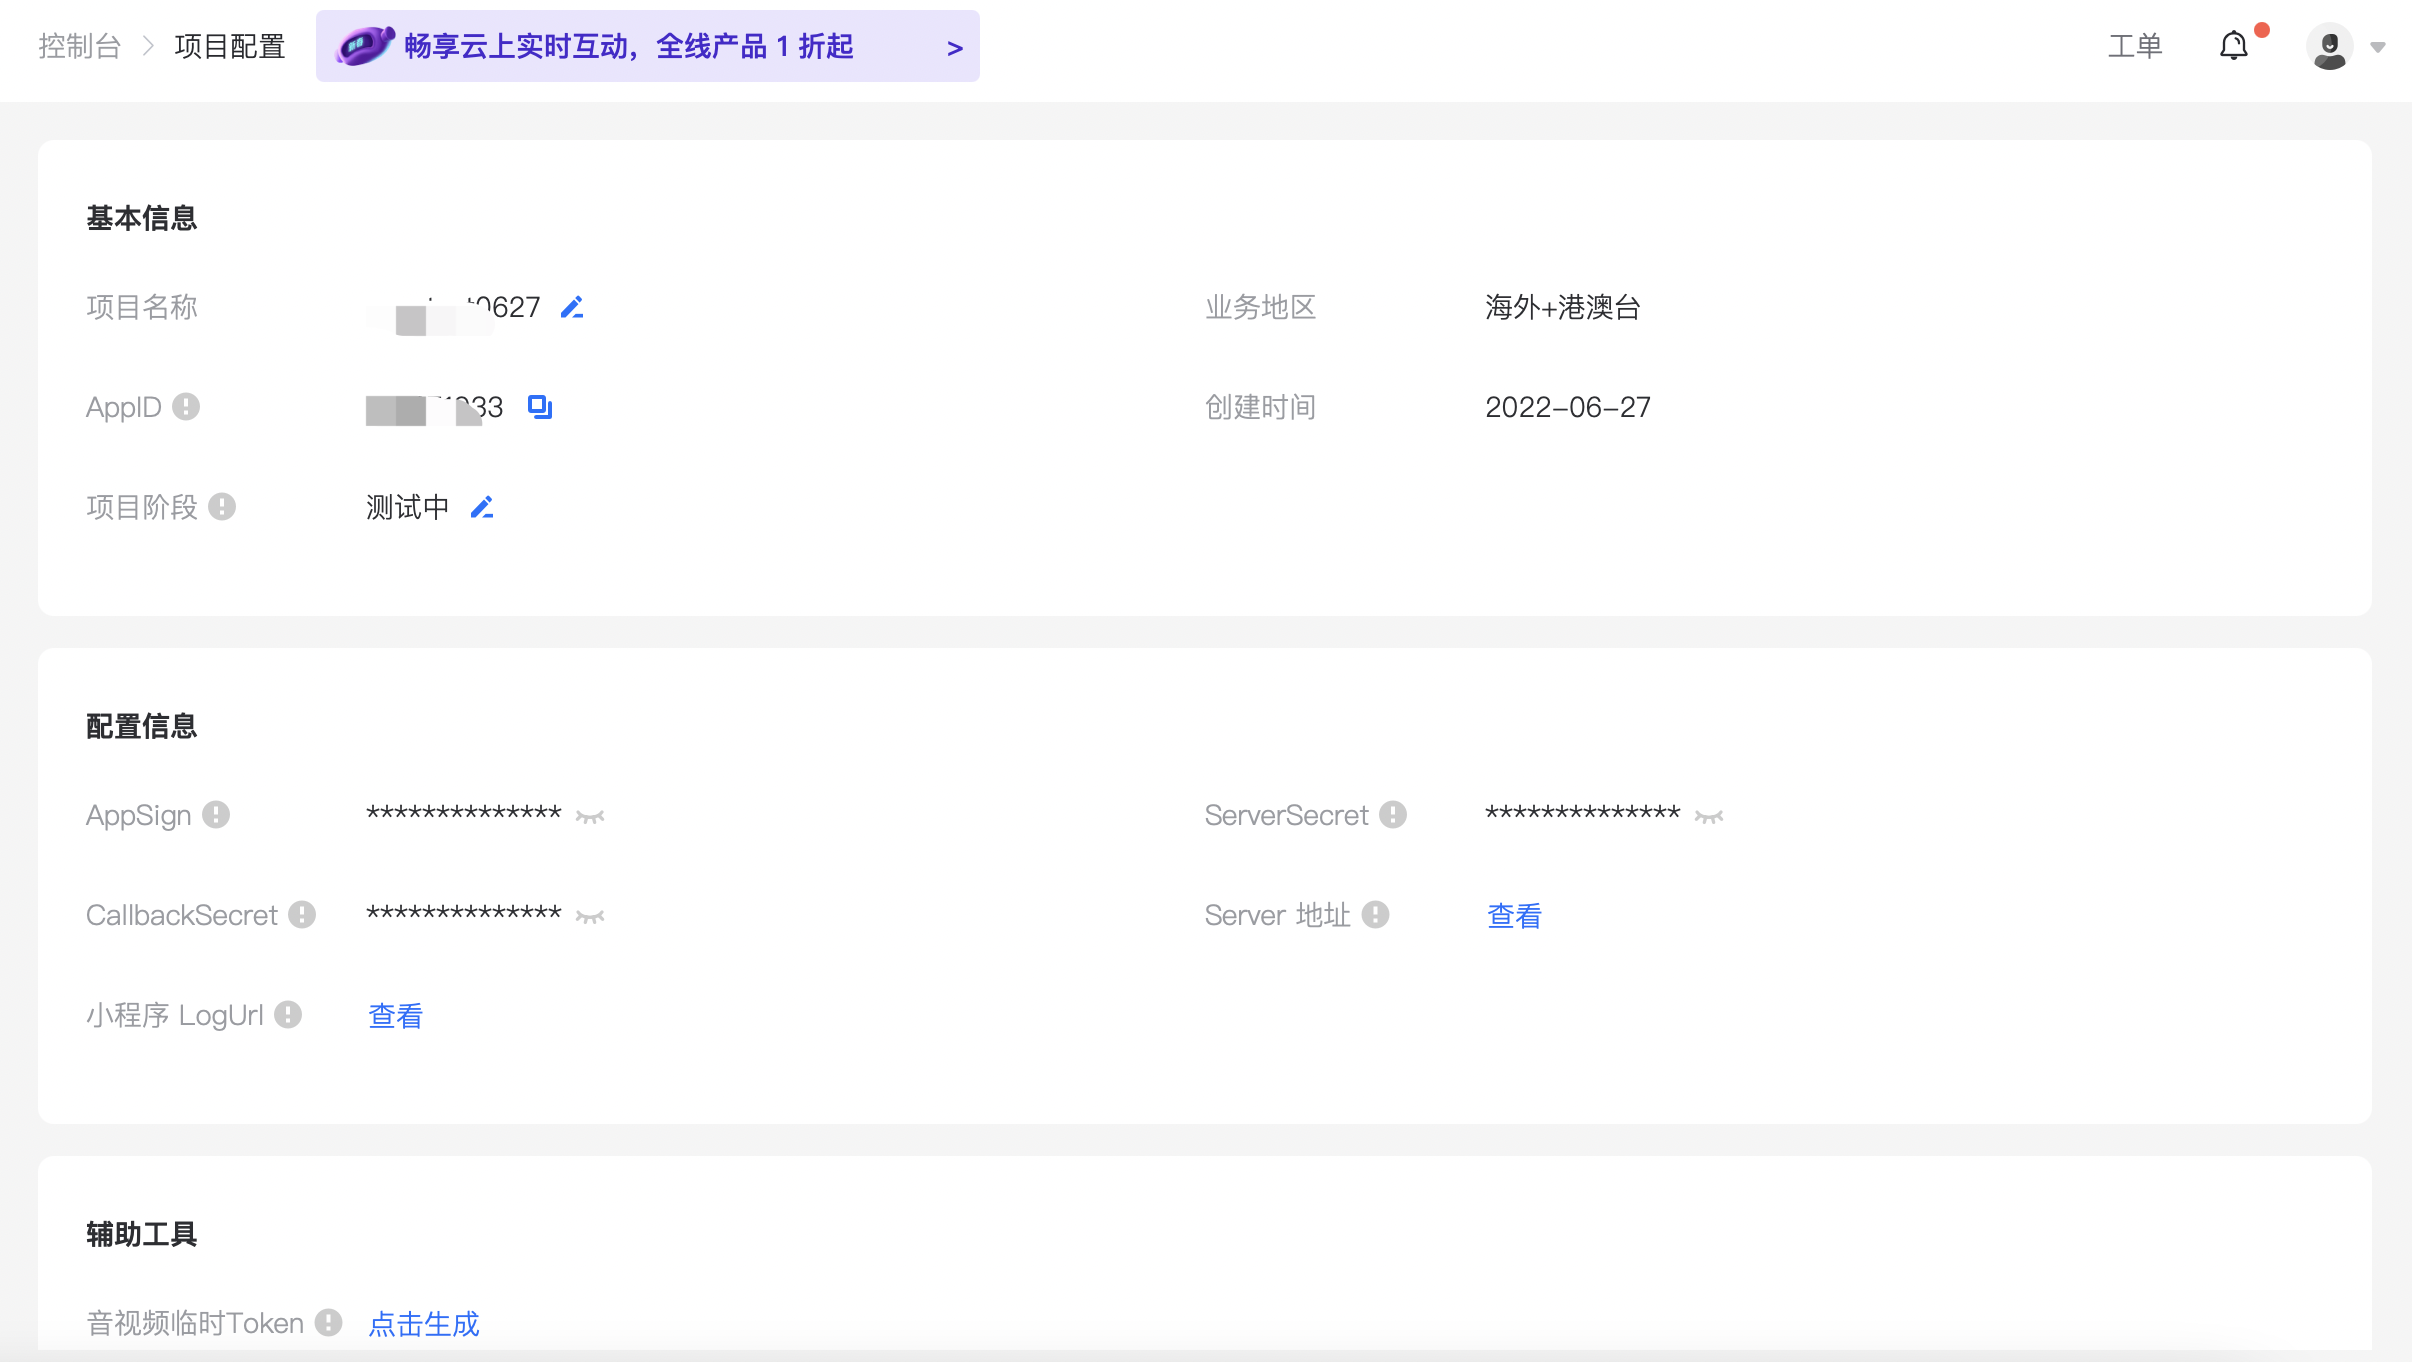This screenshot has height=1362, width=2412.
Task: Open notifications via the bell icon
Action: [x=2234, y=46]
